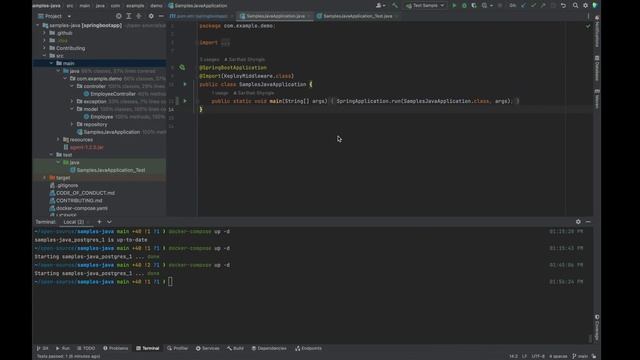The width and height of the screenshot is (640, 360).
Task: Select the .gitignore file
Action: tap(67, 185)
